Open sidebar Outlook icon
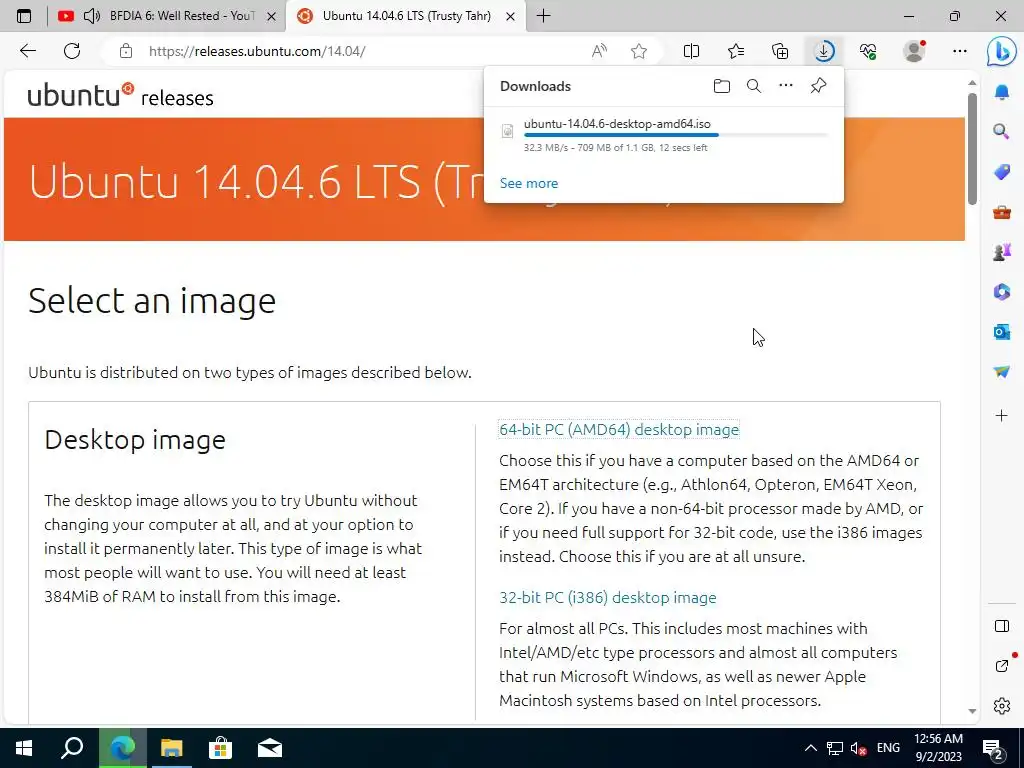 click(1001, 332)
